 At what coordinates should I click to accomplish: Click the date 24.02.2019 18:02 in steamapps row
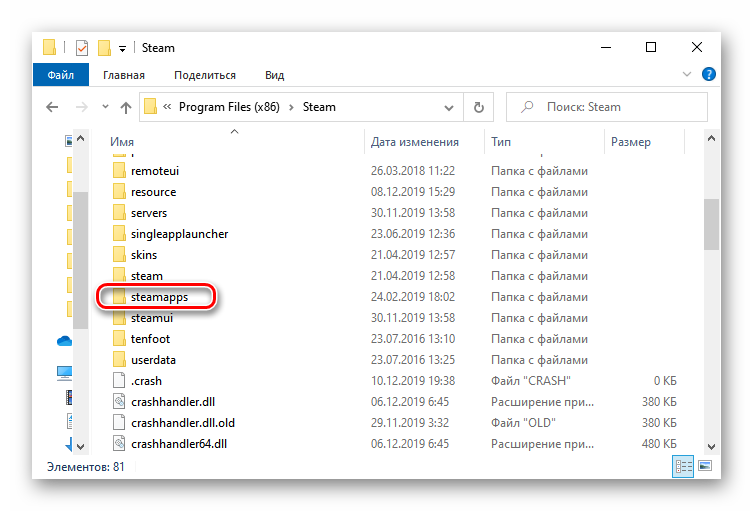tap(413, 297)
